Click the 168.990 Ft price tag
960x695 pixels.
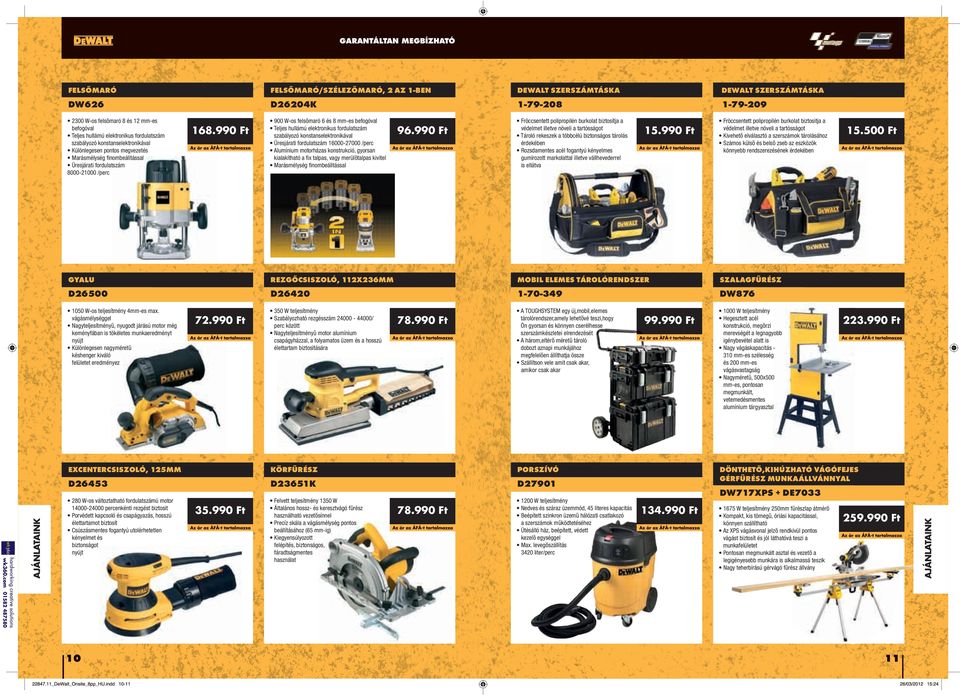220,130
